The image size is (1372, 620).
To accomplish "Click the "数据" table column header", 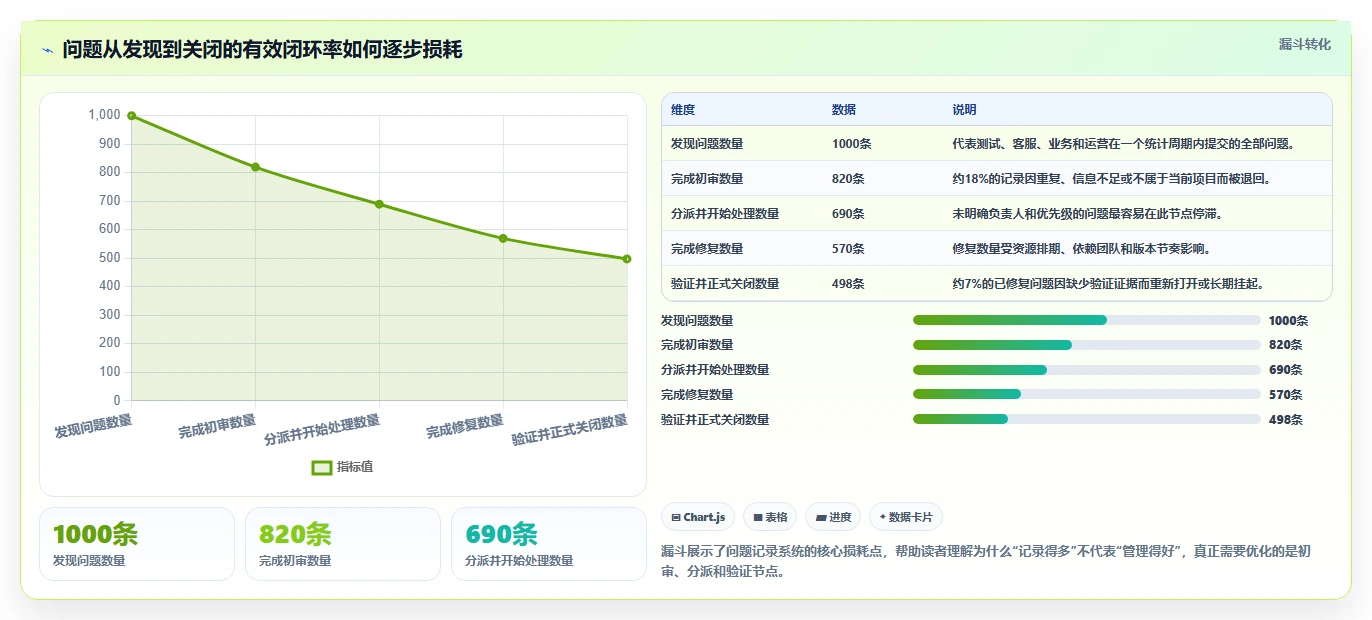I will 844,110.
